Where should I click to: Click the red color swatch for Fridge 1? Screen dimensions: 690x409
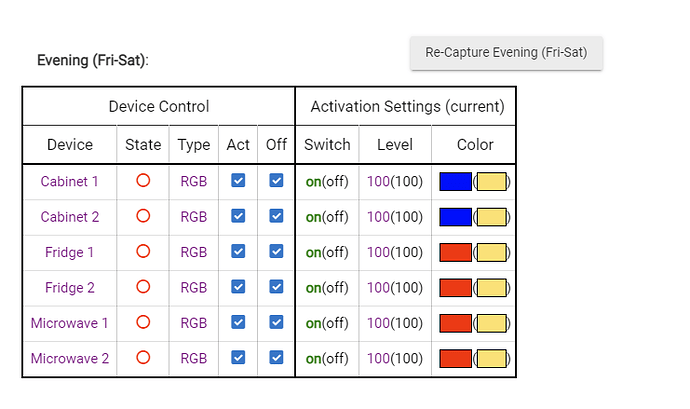point(455,252)
